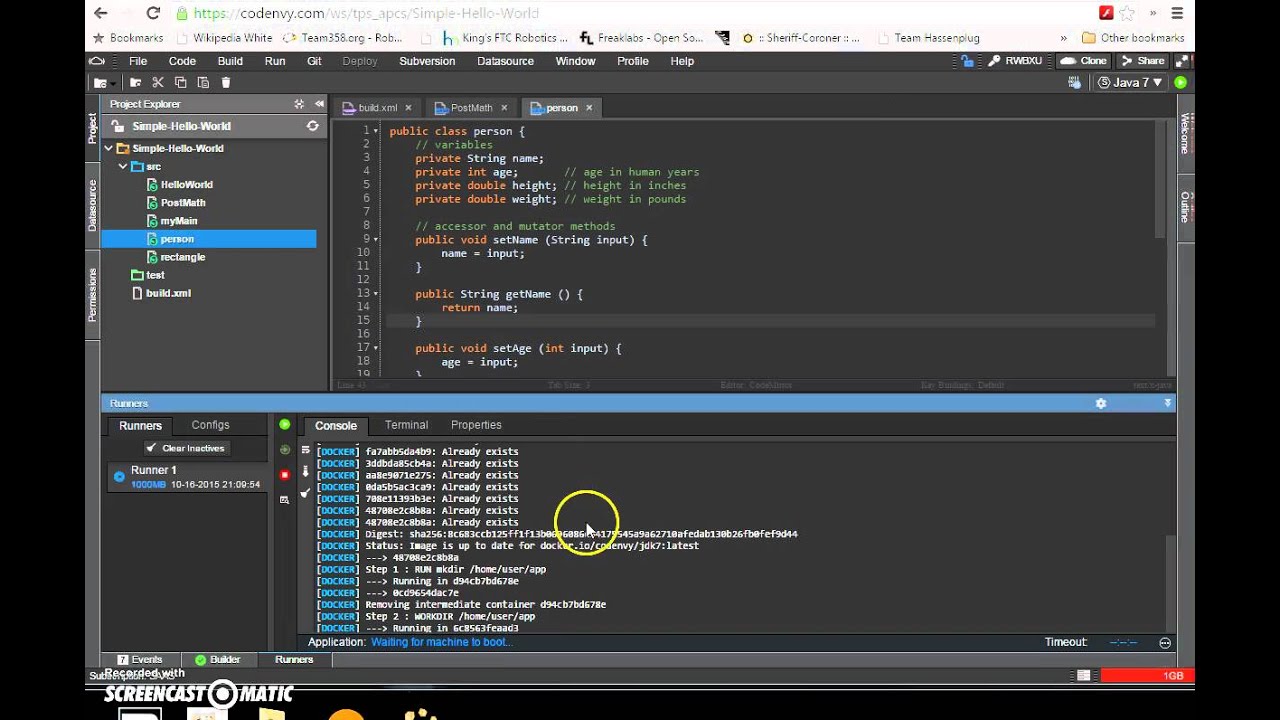Open the Code menu

pyautogui.click(x=182, y=61)
